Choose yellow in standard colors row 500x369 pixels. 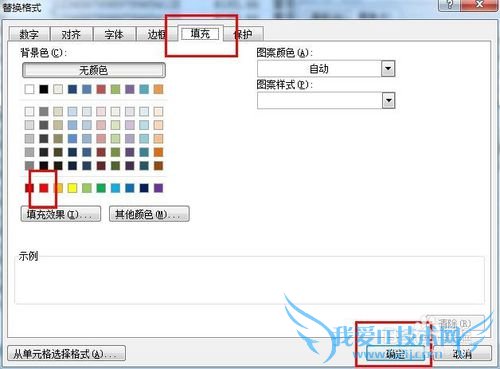click(x=72, y=188)
